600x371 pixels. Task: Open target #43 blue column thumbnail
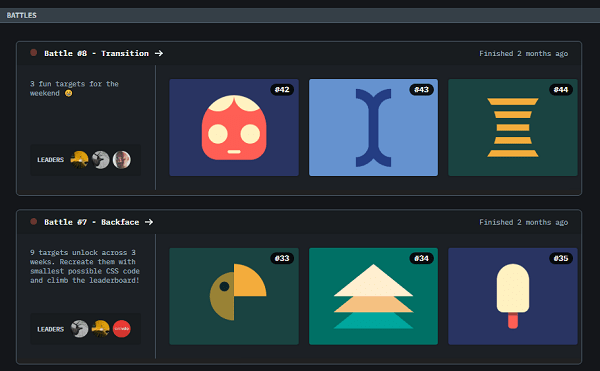(373, 127)
